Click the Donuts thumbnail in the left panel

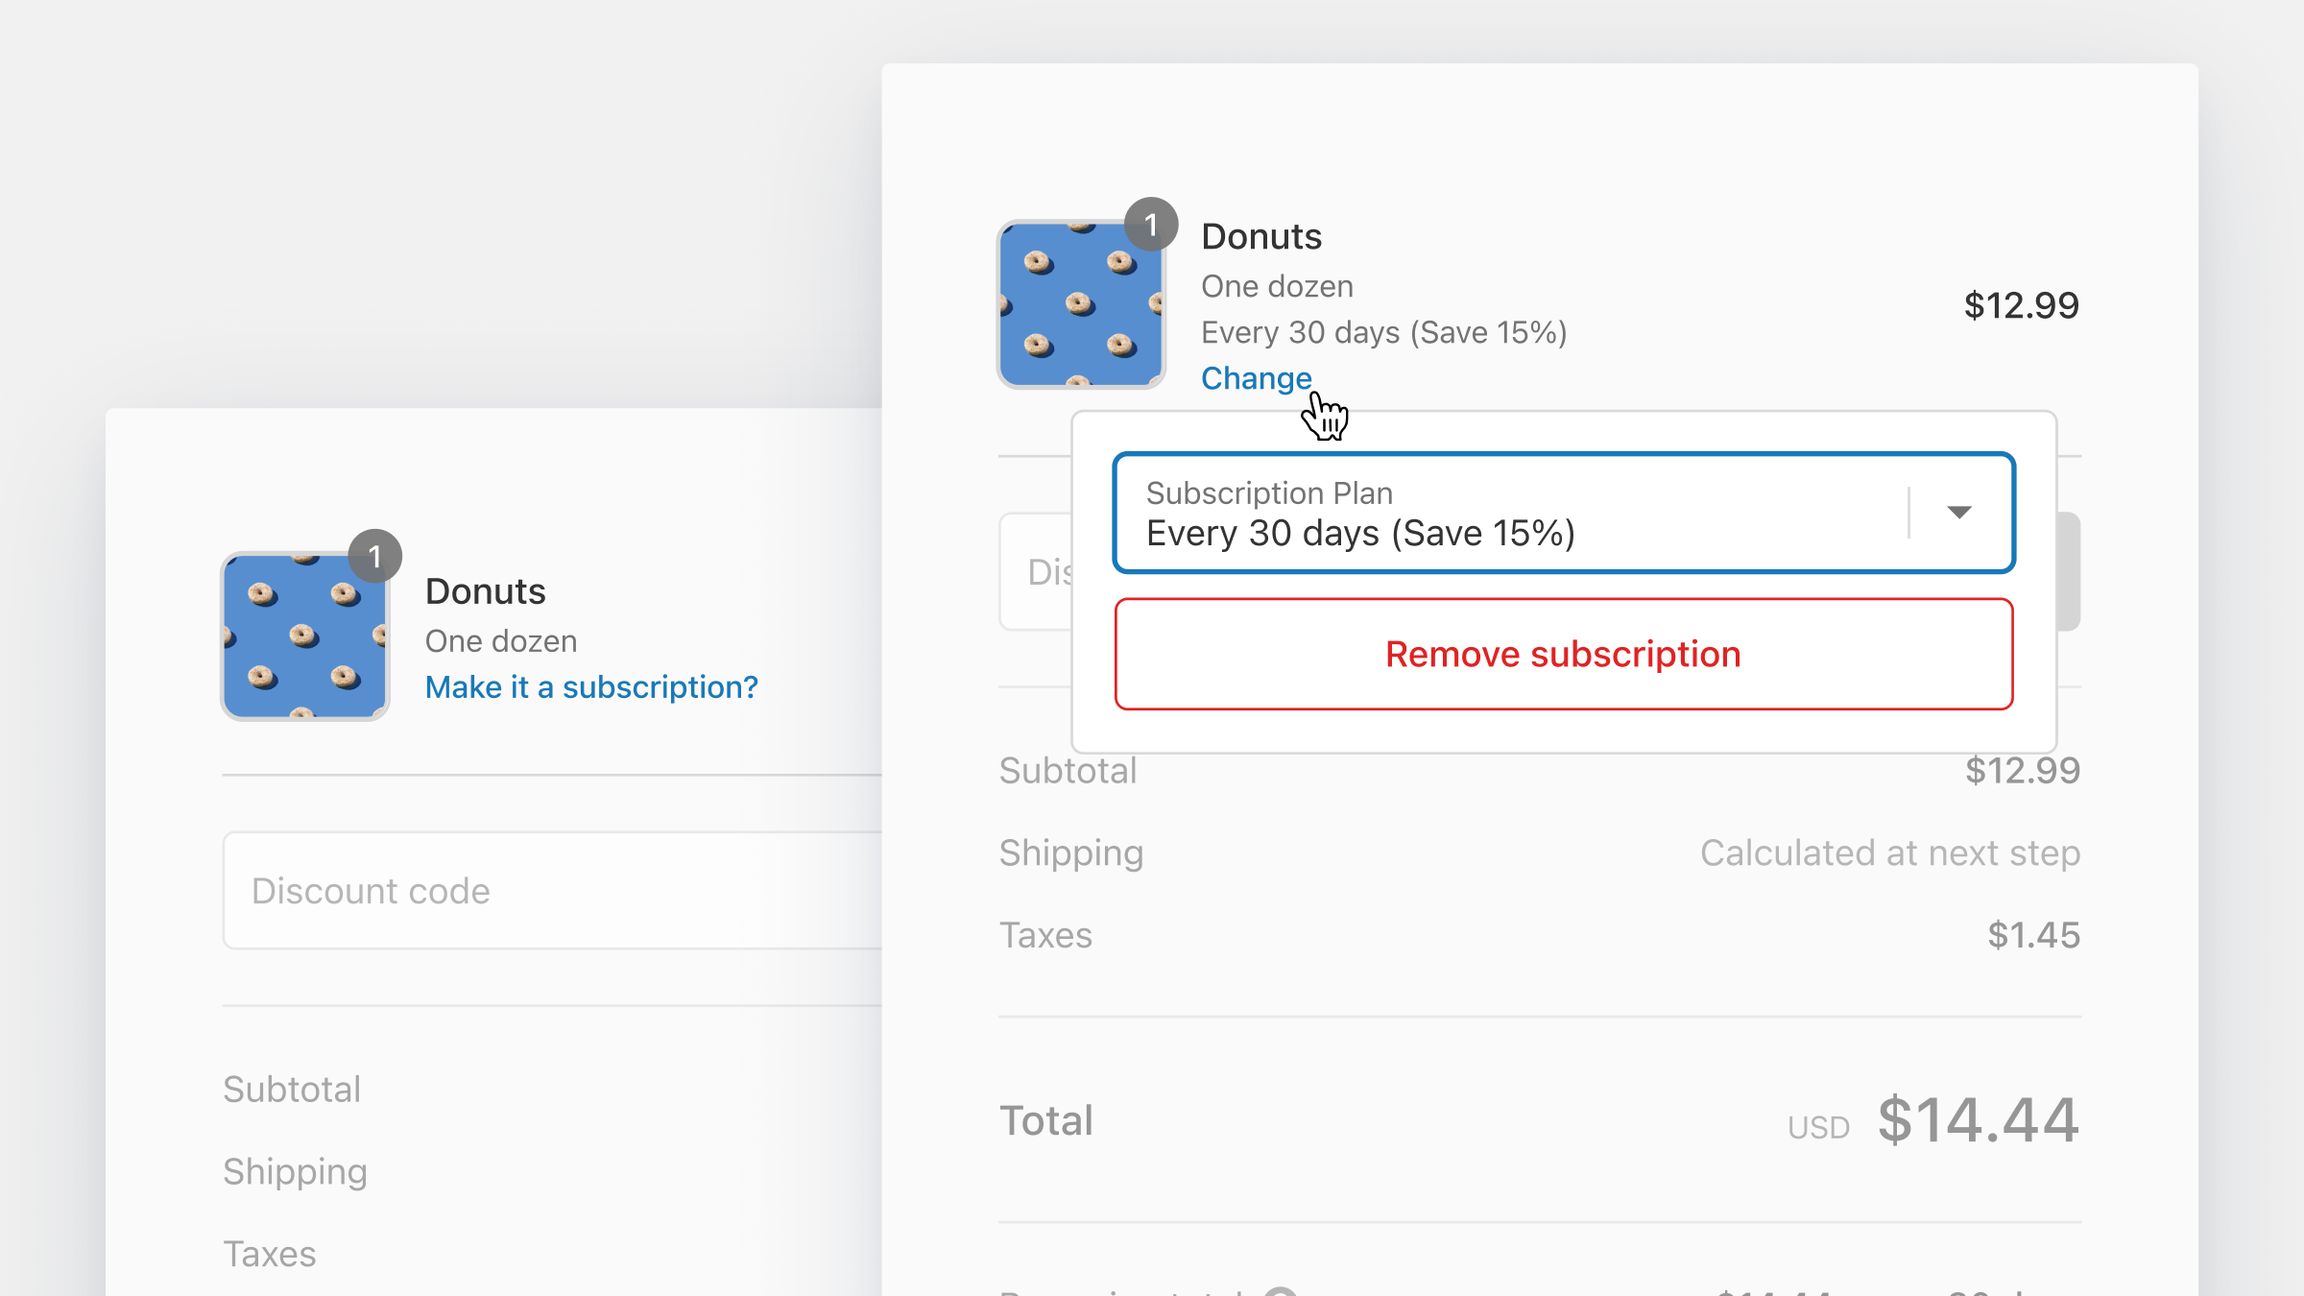click(x=305, y=636)
